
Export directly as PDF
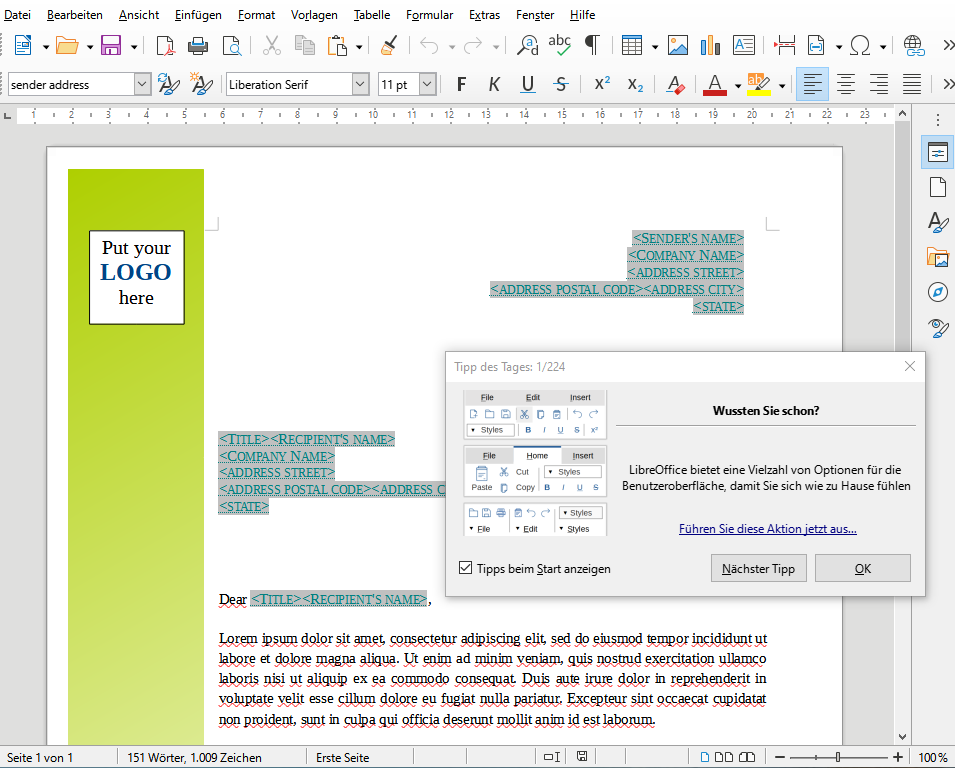tap(165, 46)
